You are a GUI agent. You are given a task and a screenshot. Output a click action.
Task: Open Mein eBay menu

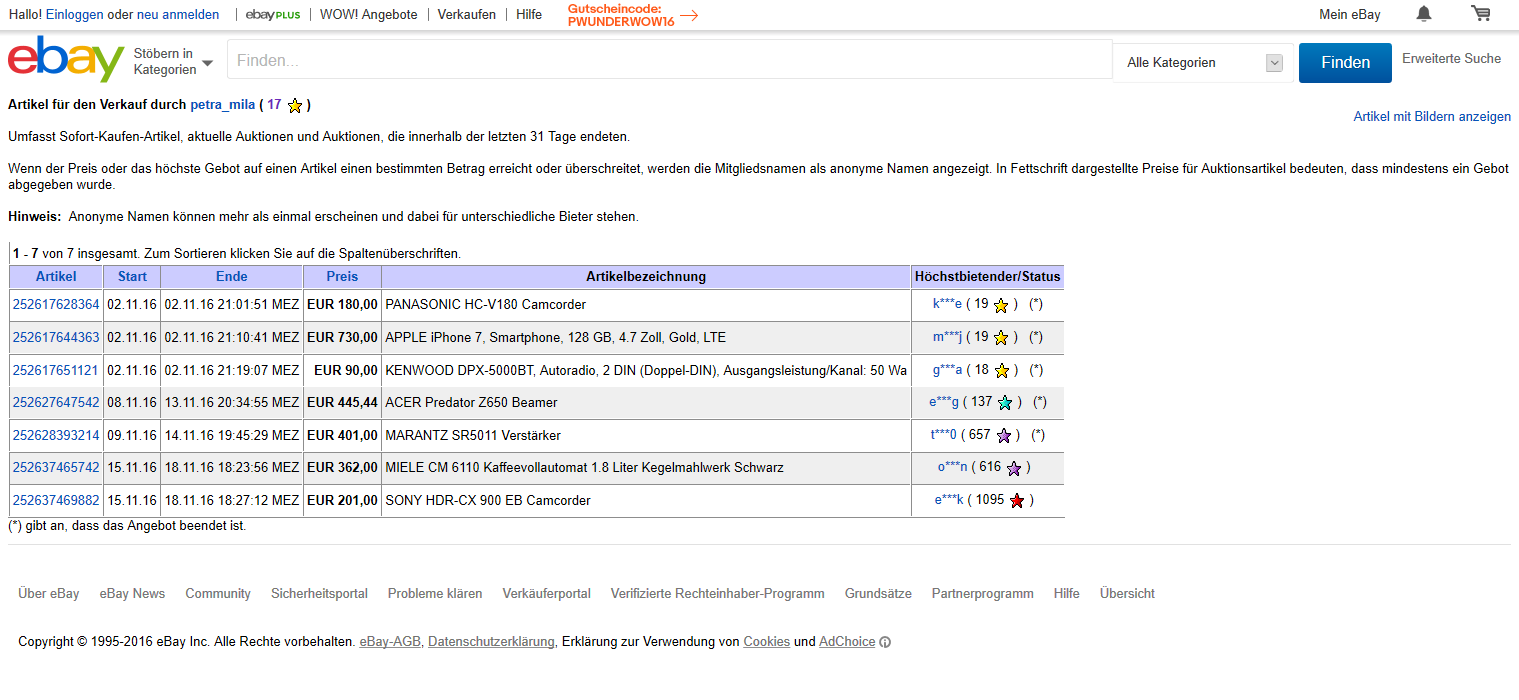1350,14
